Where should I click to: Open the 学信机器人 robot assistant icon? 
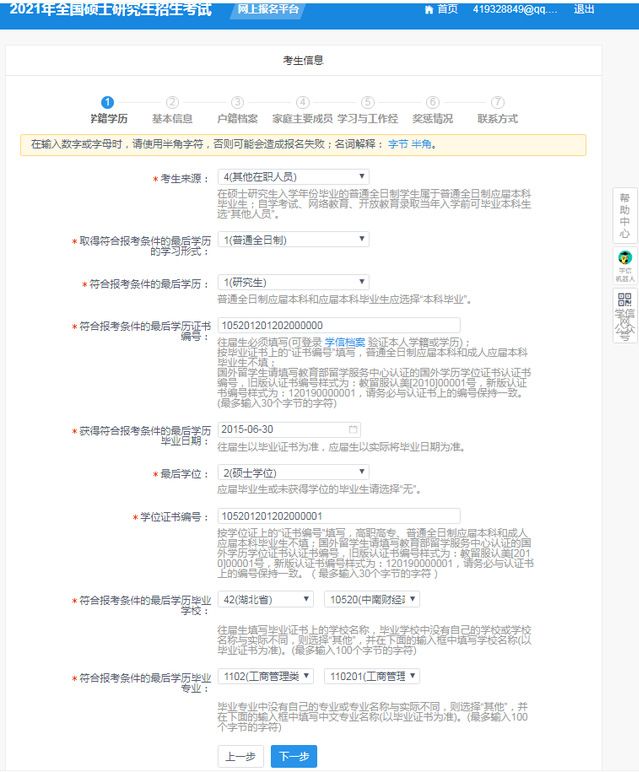(x=625, y=266)
